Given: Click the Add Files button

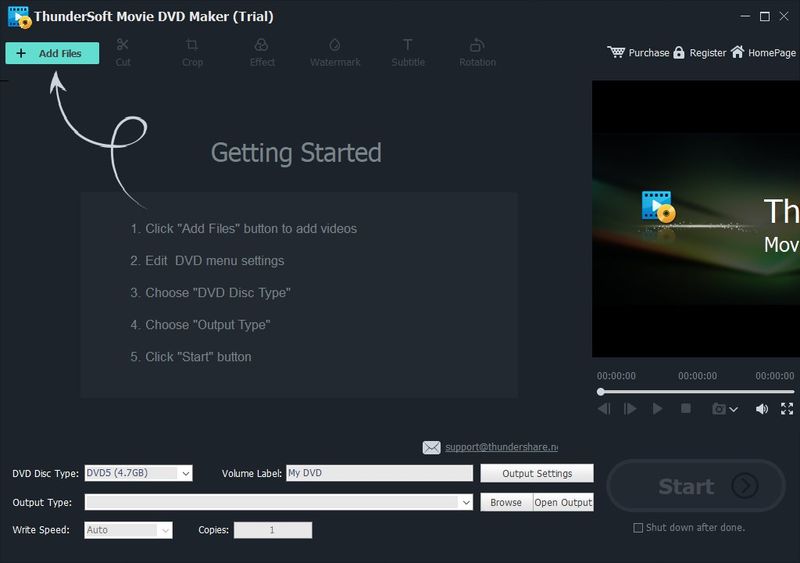Looking at the screenshot, I should tap(52, 53).
